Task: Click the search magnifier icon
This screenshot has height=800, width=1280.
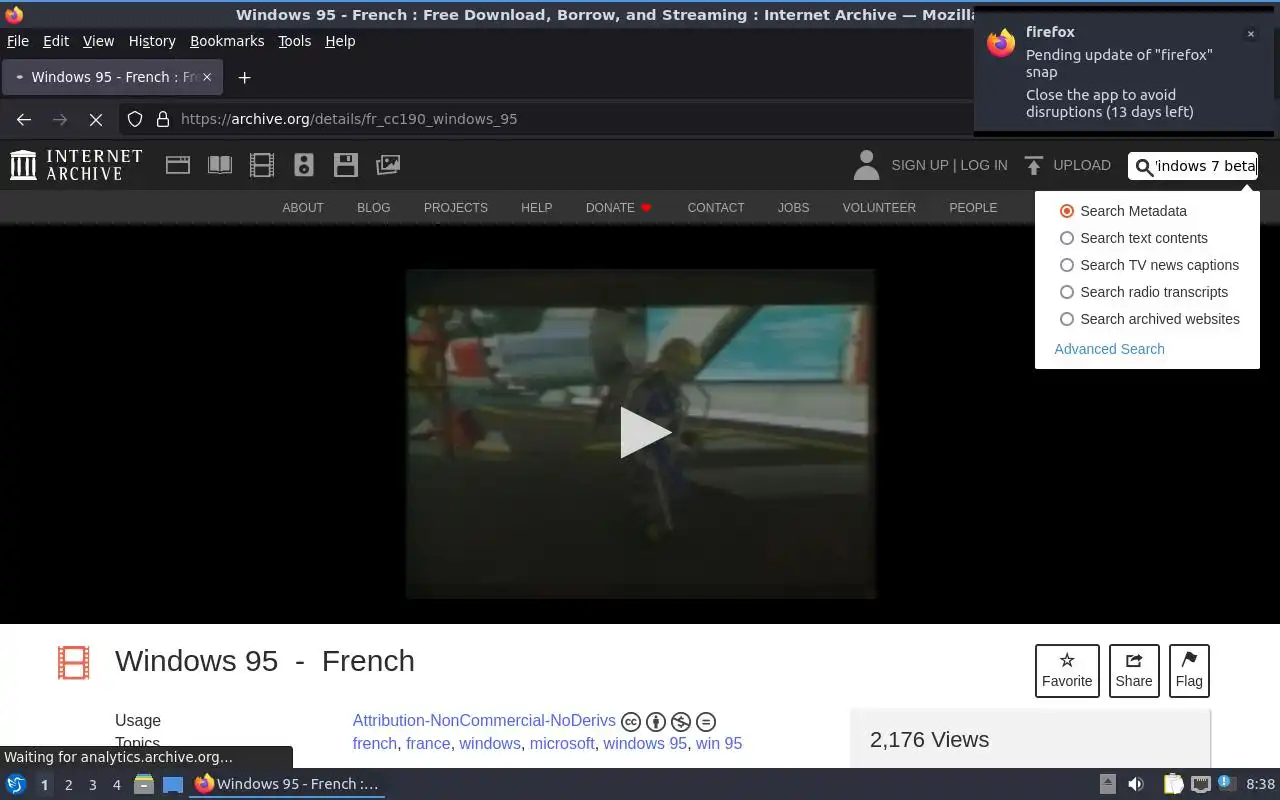Action: coord(1144,167)
